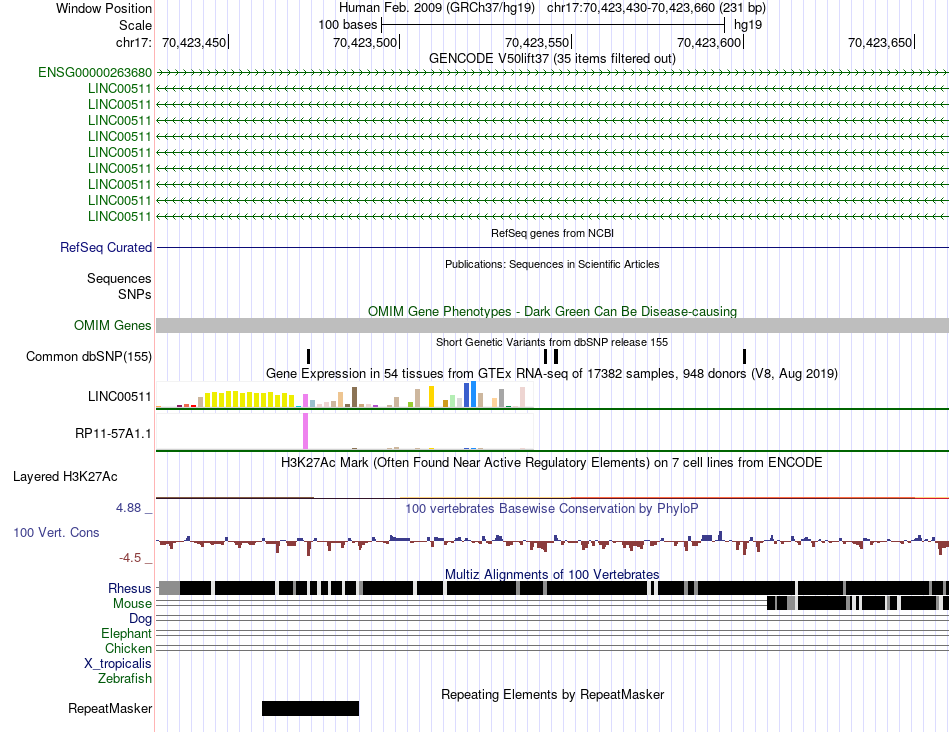Image resolution: width=950 pixels, height=732 pixels.
Task: Select the Mouse species label
Action: coord(133,604)
